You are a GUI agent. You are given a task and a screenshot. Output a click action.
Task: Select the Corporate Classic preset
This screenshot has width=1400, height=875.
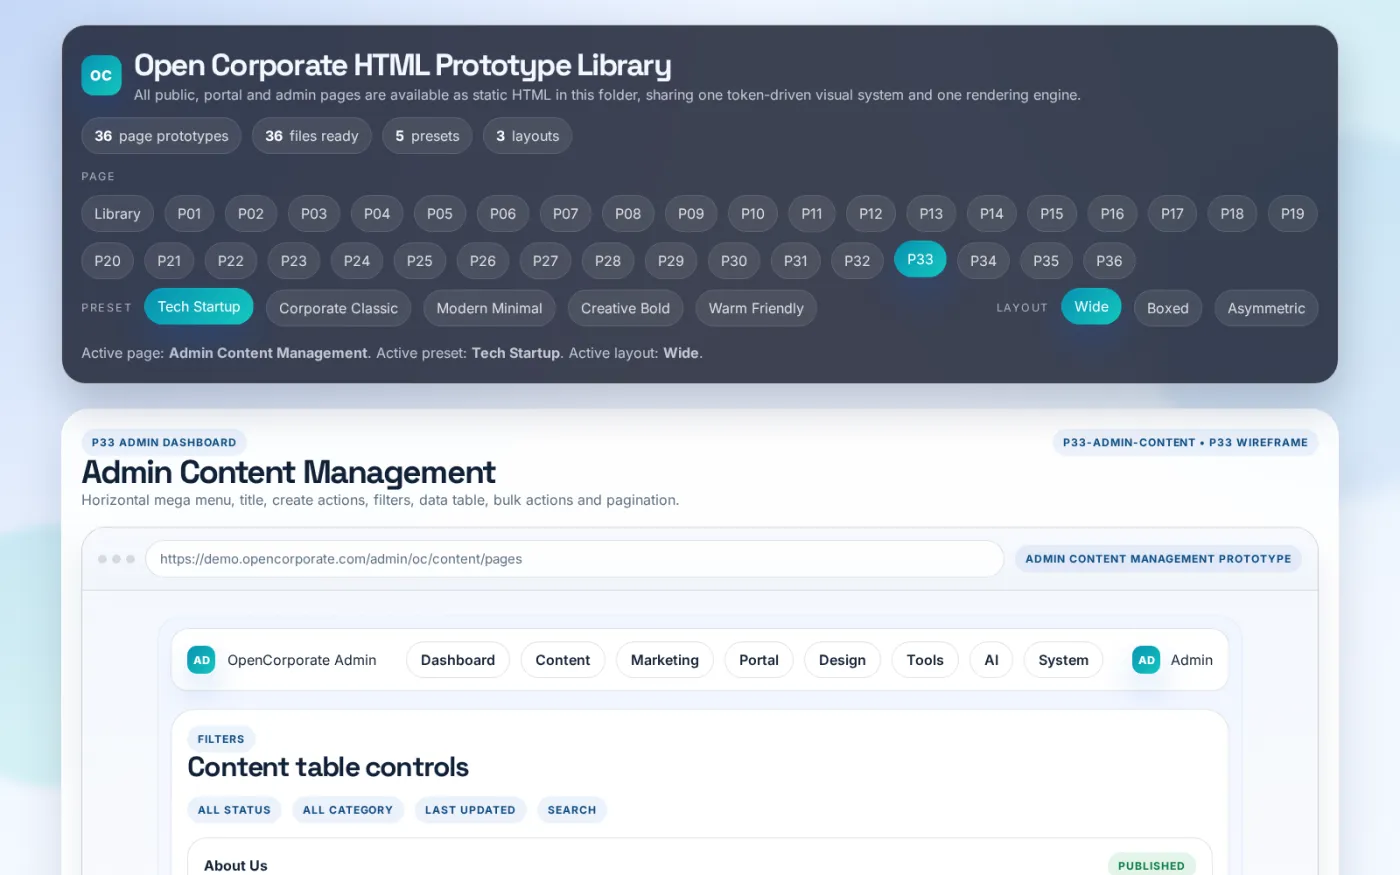click(339, 308)
